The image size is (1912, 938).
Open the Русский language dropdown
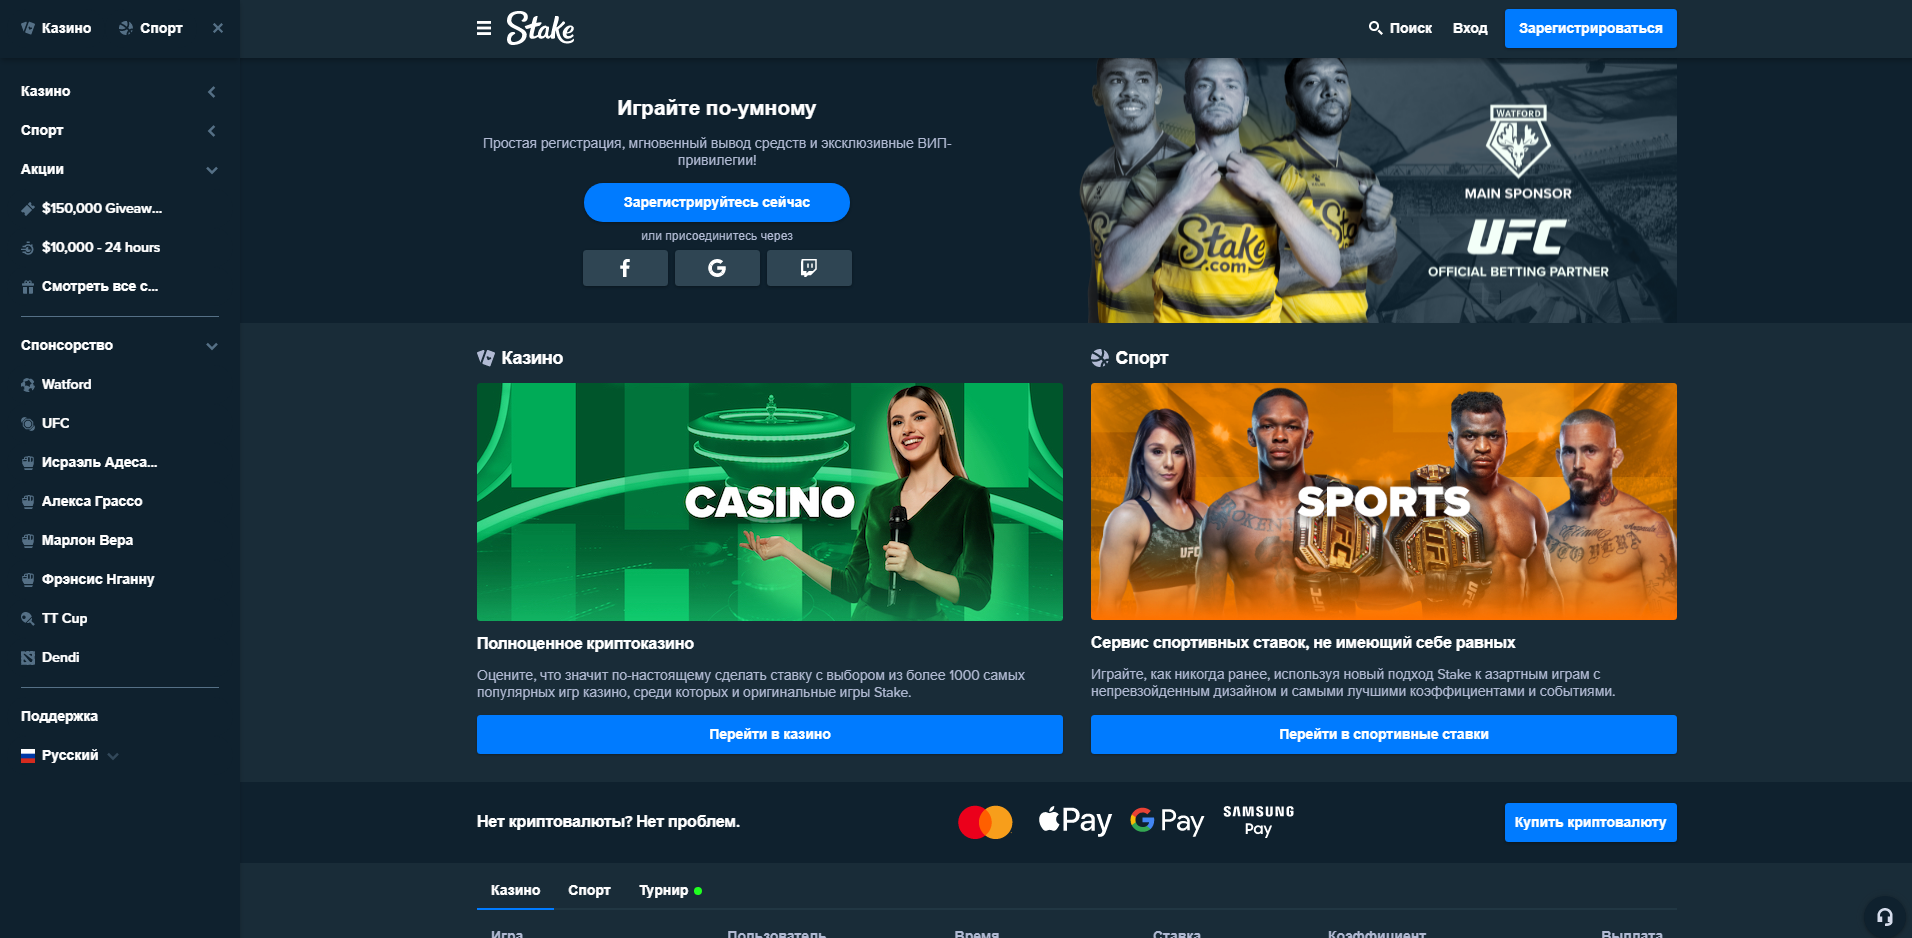[x=70, y=755]
